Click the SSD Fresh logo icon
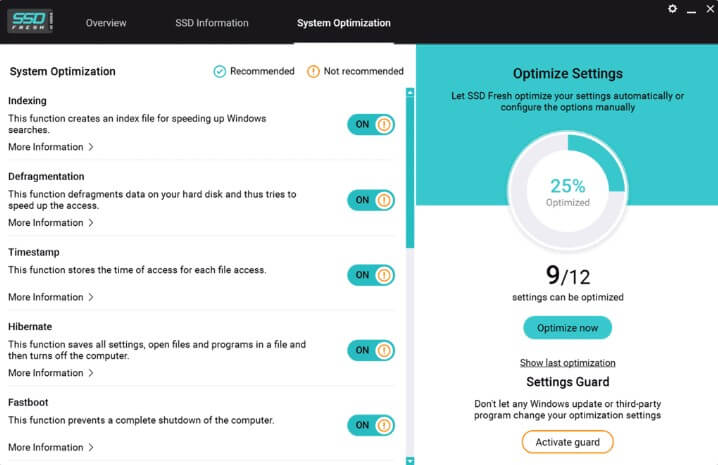Viewport: 718px width, 465px height. 30,21
